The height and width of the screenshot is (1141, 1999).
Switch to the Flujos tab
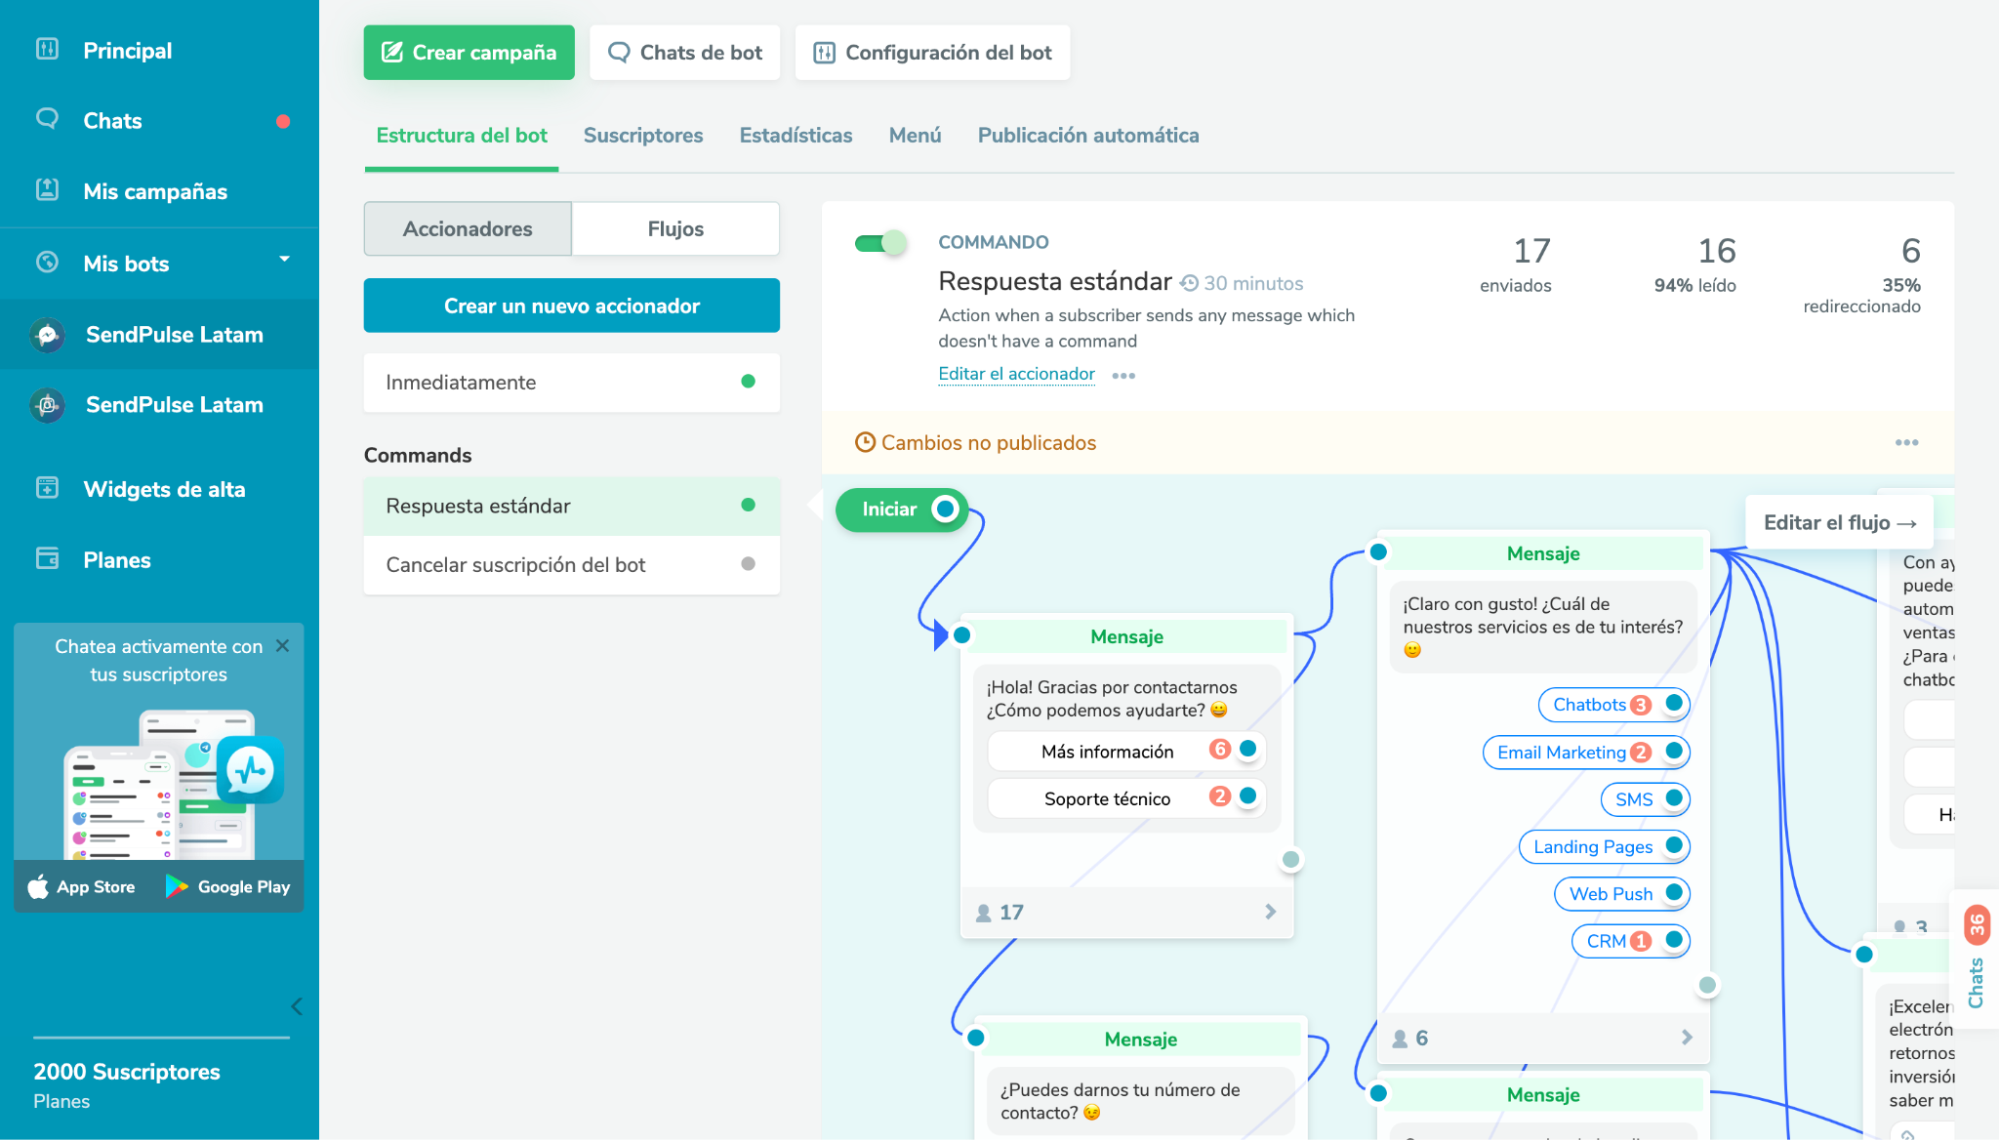click(675, 229)
